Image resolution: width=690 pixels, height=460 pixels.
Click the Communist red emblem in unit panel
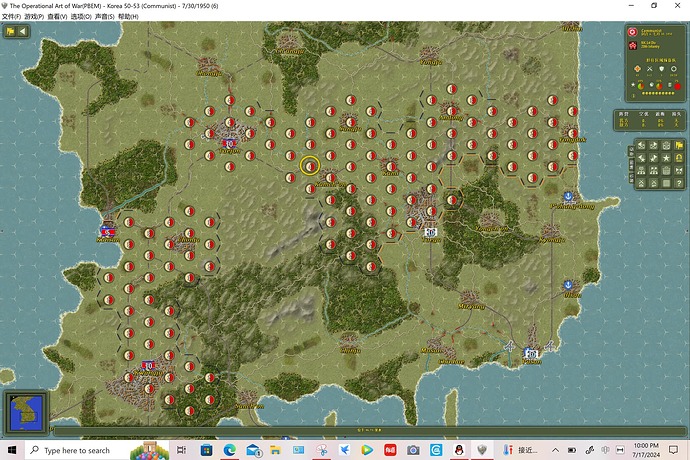coord(632,31)
